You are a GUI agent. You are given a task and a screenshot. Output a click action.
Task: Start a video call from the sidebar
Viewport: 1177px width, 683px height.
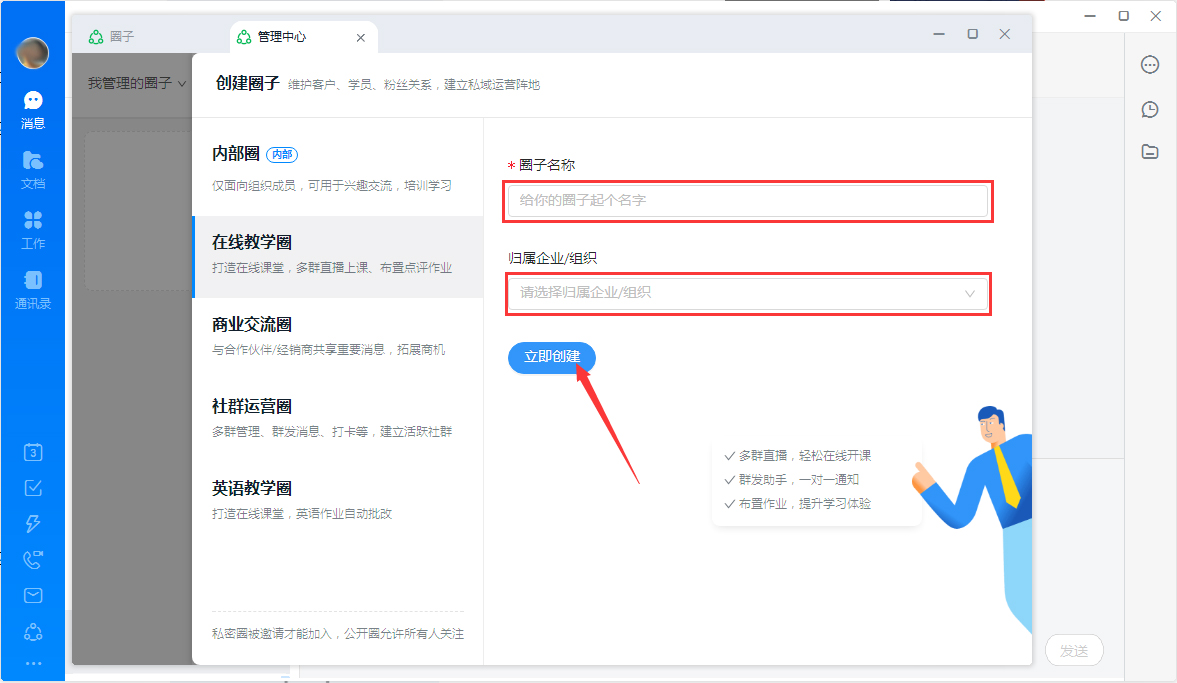(x=33, y=559)
